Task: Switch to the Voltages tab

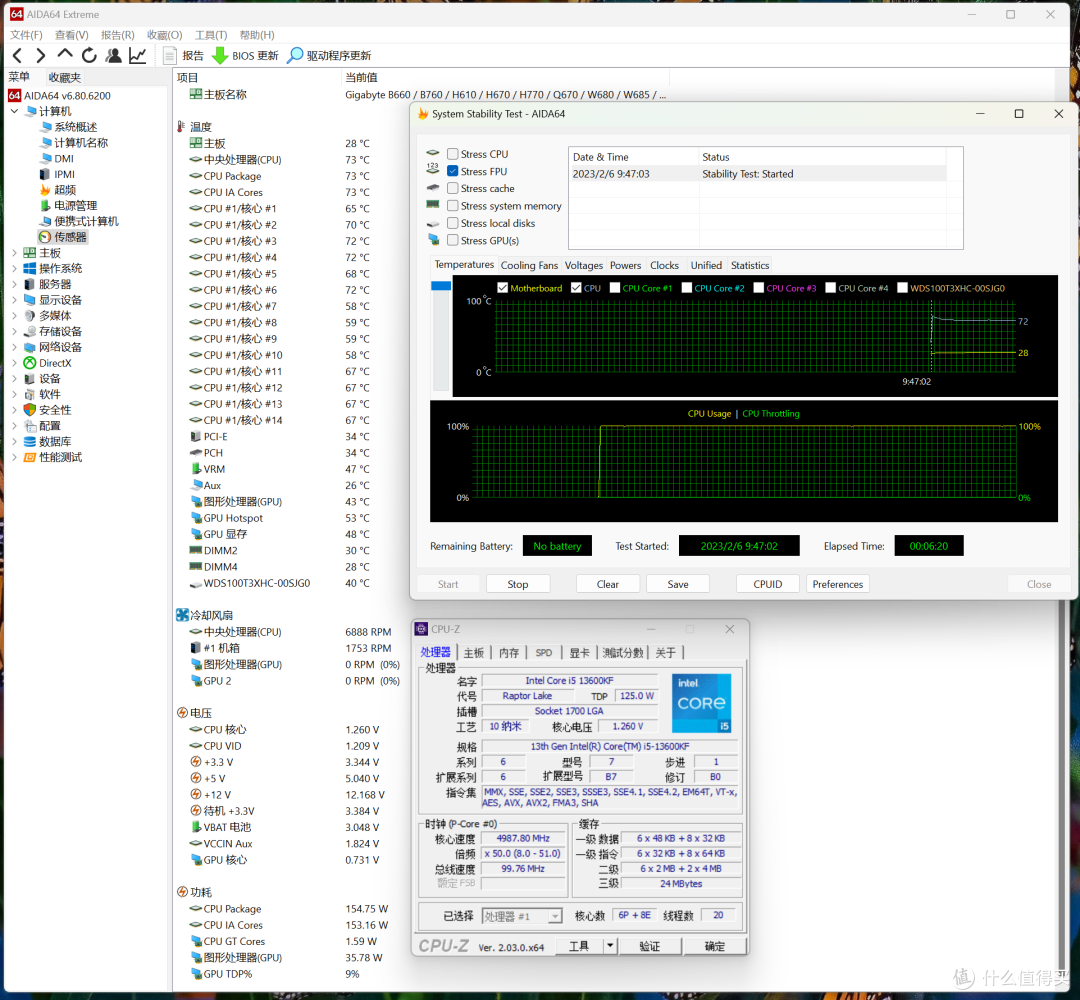Action: [583, 265]
